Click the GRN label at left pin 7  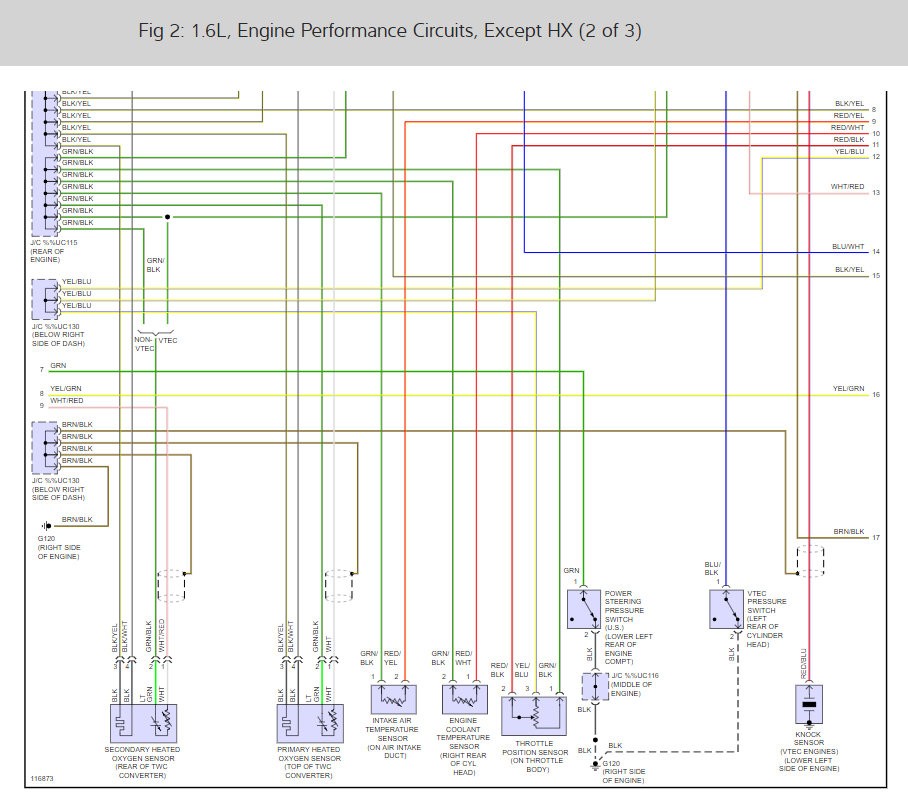pyautogui.click(x=58, y=365)
